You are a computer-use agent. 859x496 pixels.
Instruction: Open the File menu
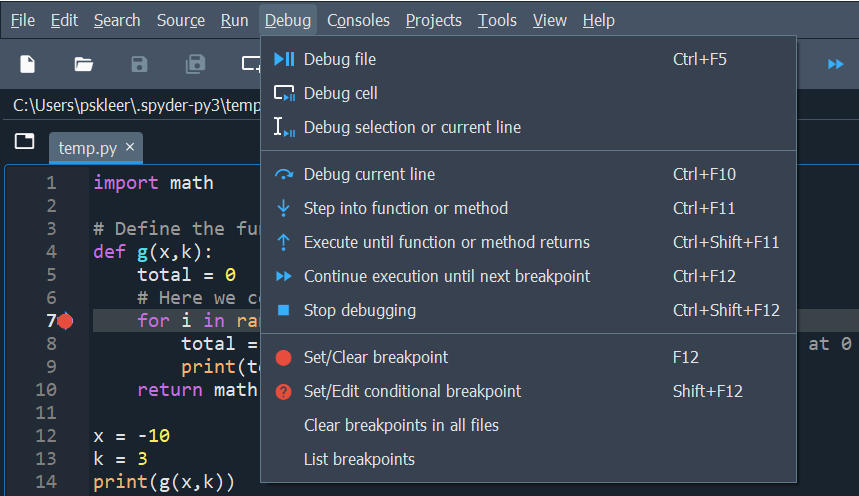click(22, 20)
